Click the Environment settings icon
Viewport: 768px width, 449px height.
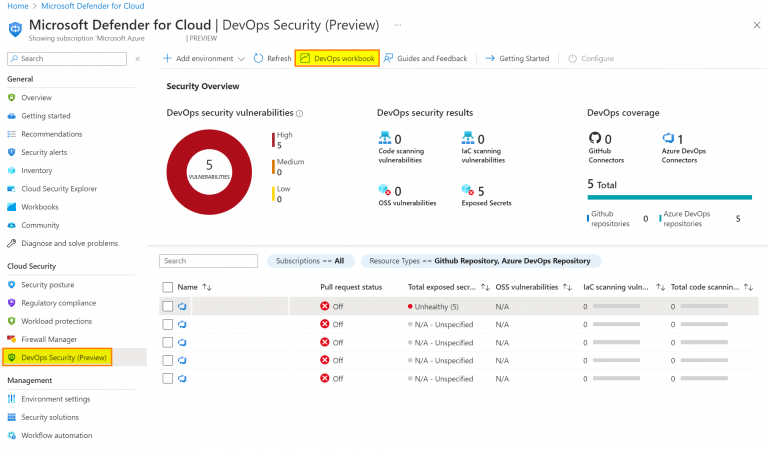[12, 399]
